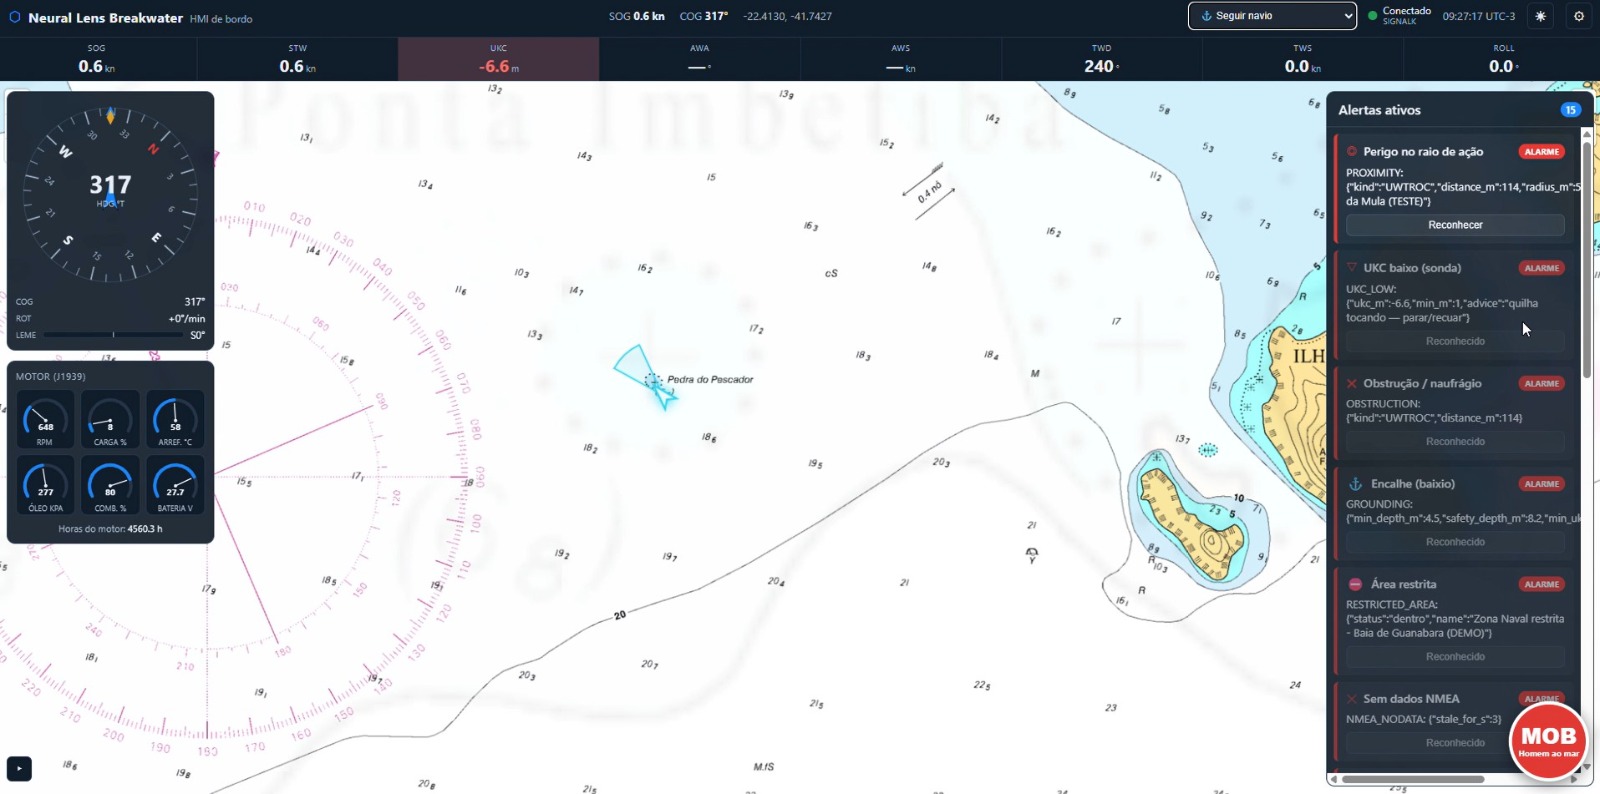Click the STW data tile
The height and width of the screenshot is (794, 1600).
point(297,59)
